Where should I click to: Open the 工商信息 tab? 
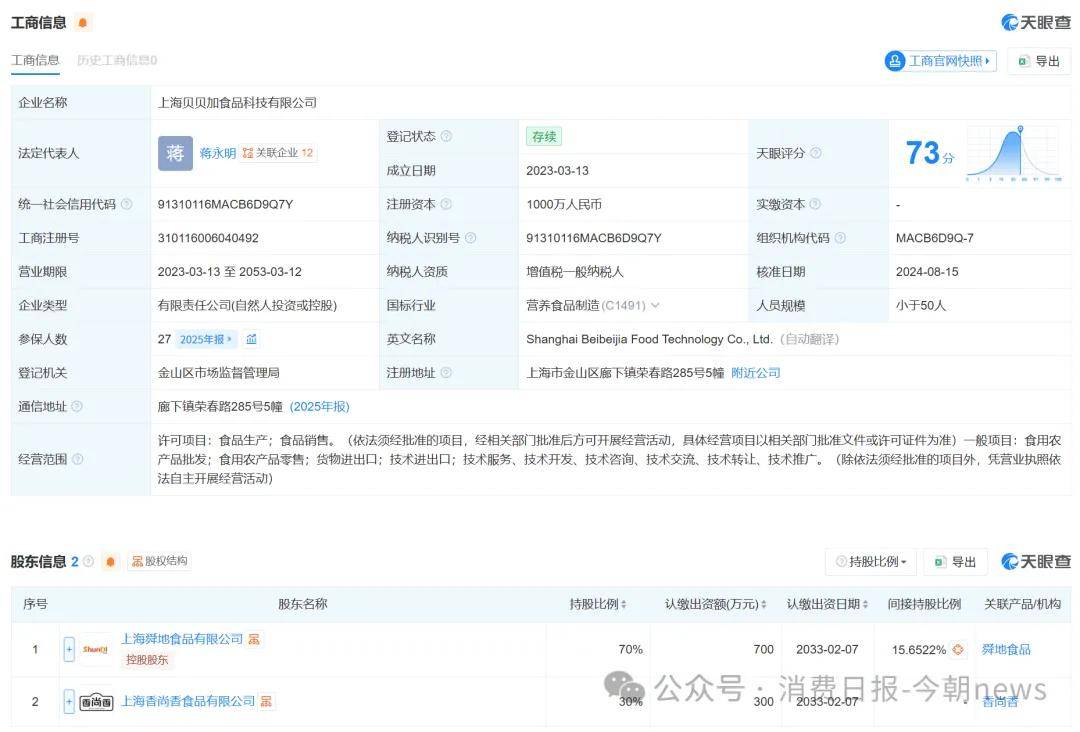[35, 61]
